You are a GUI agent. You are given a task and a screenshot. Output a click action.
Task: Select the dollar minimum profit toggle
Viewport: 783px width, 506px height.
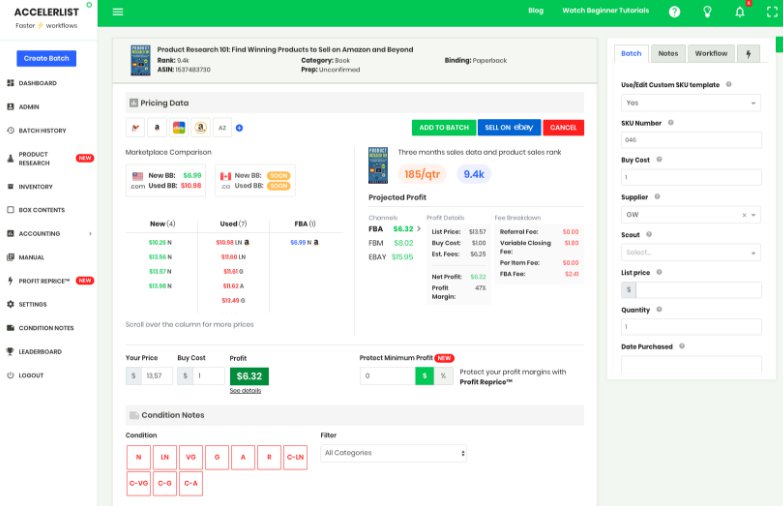pyautogui.click(x=424, y=376)
